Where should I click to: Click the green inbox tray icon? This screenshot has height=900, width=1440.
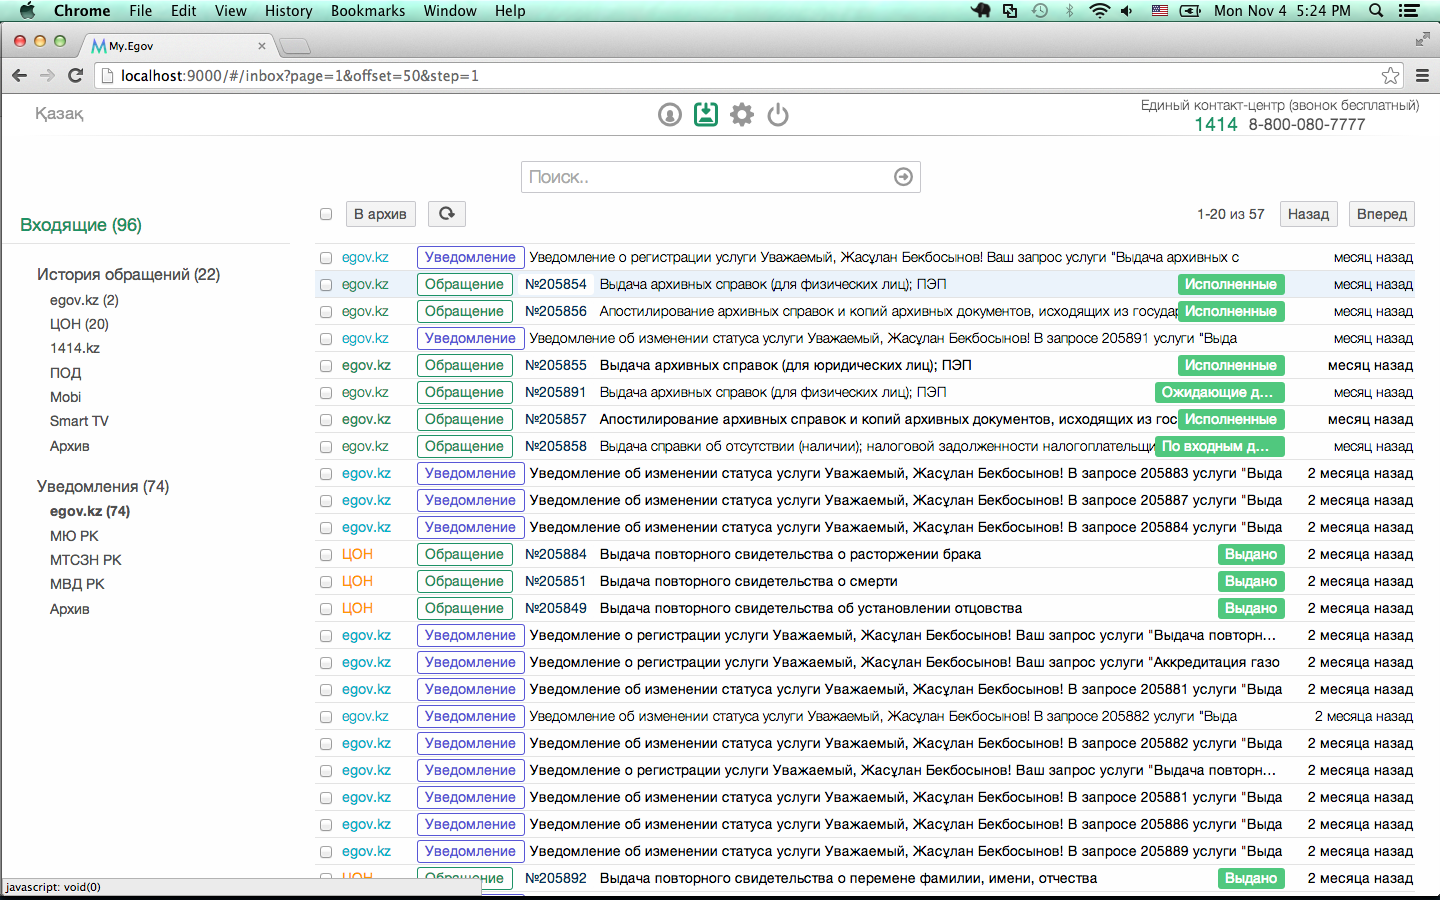point(706,114)
